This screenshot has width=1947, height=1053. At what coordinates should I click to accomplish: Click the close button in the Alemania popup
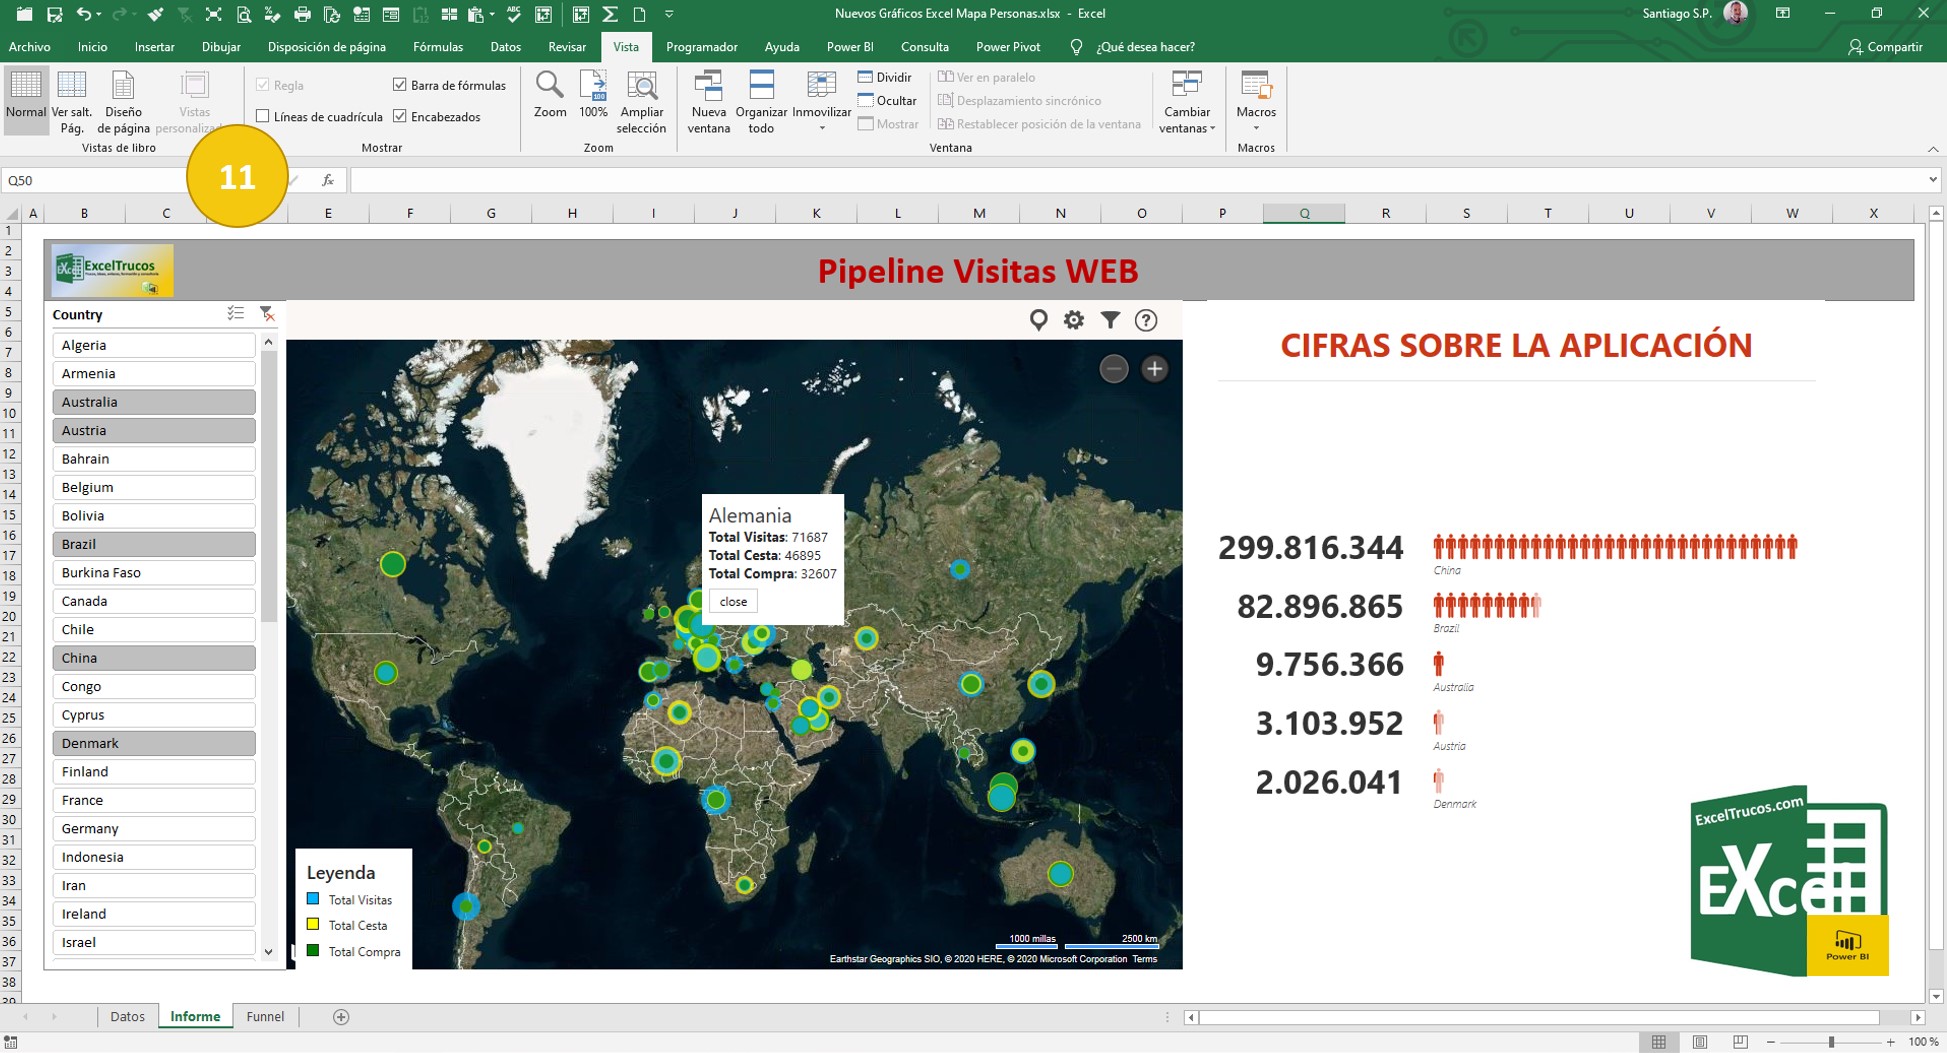click(x=732, y=601)
